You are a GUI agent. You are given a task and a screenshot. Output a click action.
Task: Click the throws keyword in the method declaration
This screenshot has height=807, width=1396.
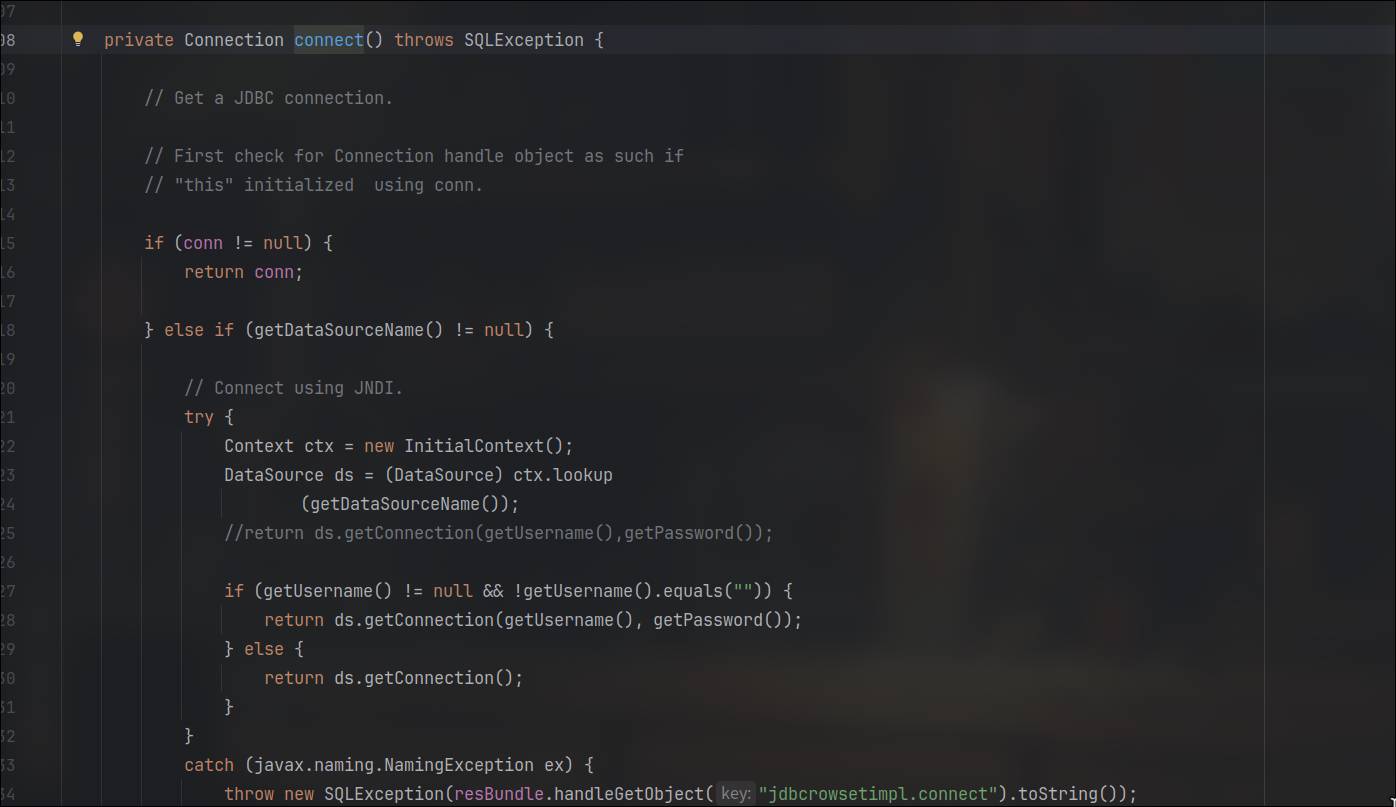424,40
